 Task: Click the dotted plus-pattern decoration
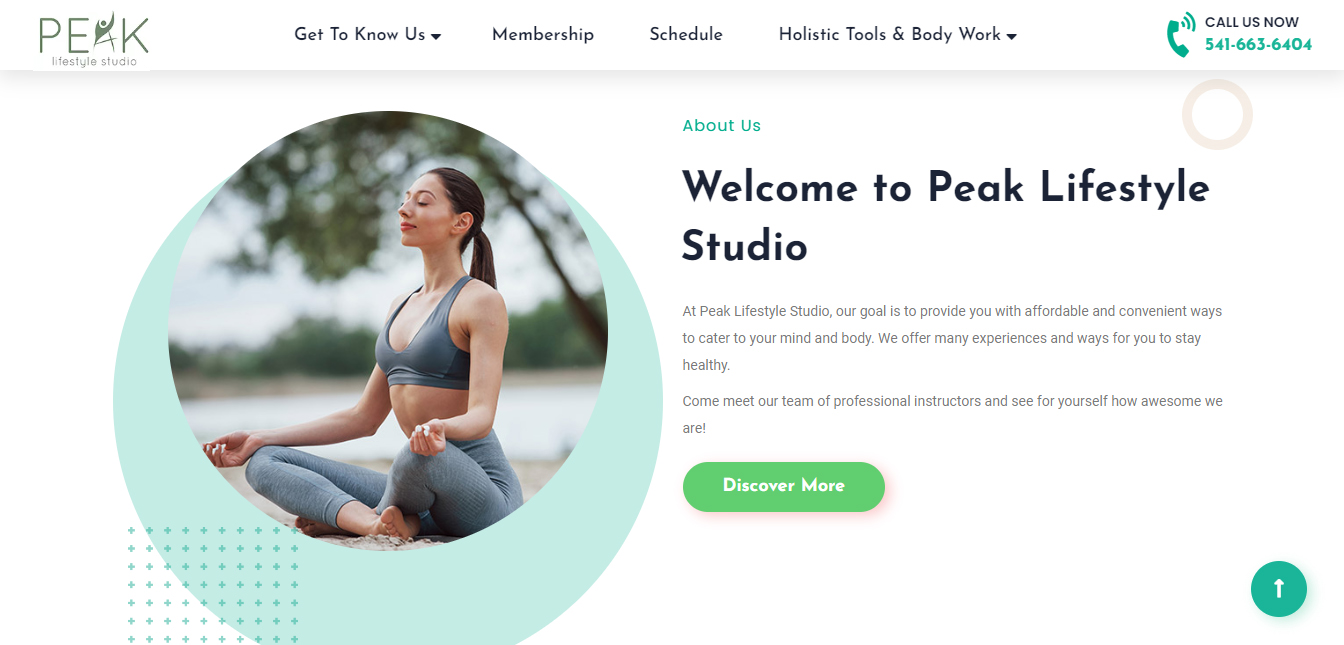pyautogui.click(x=213, y=585)
